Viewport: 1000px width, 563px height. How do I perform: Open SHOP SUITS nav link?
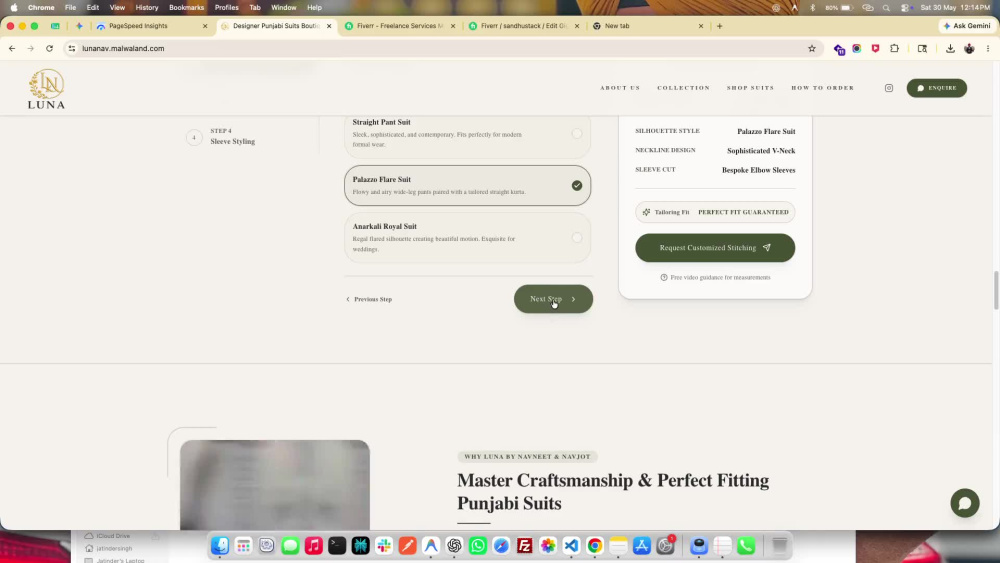pos(751,88)
